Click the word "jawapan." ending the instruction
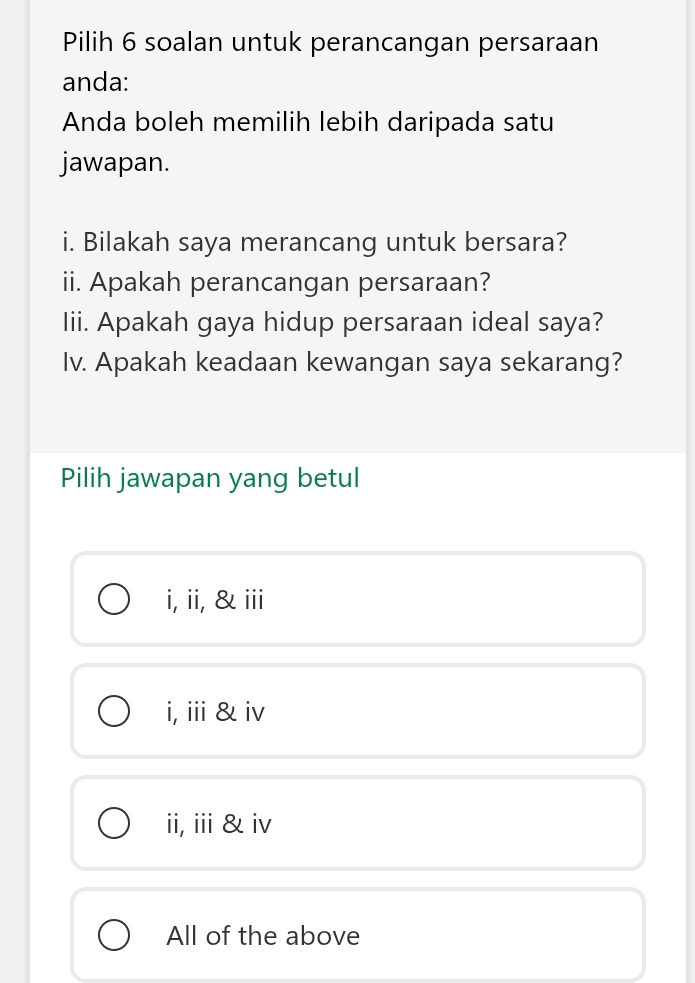The height and width of the screenshot is (983, 695). 115,162
